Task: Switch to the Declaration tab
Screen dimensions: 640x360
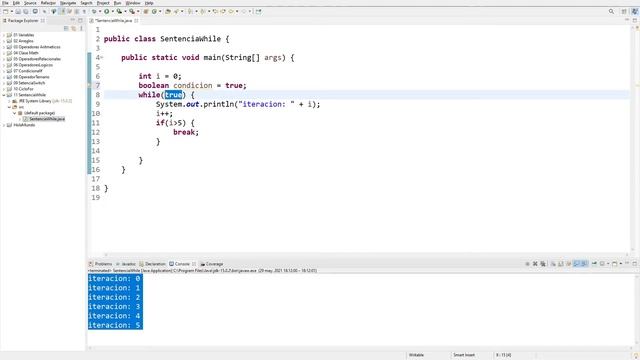Action: [152, 264]
